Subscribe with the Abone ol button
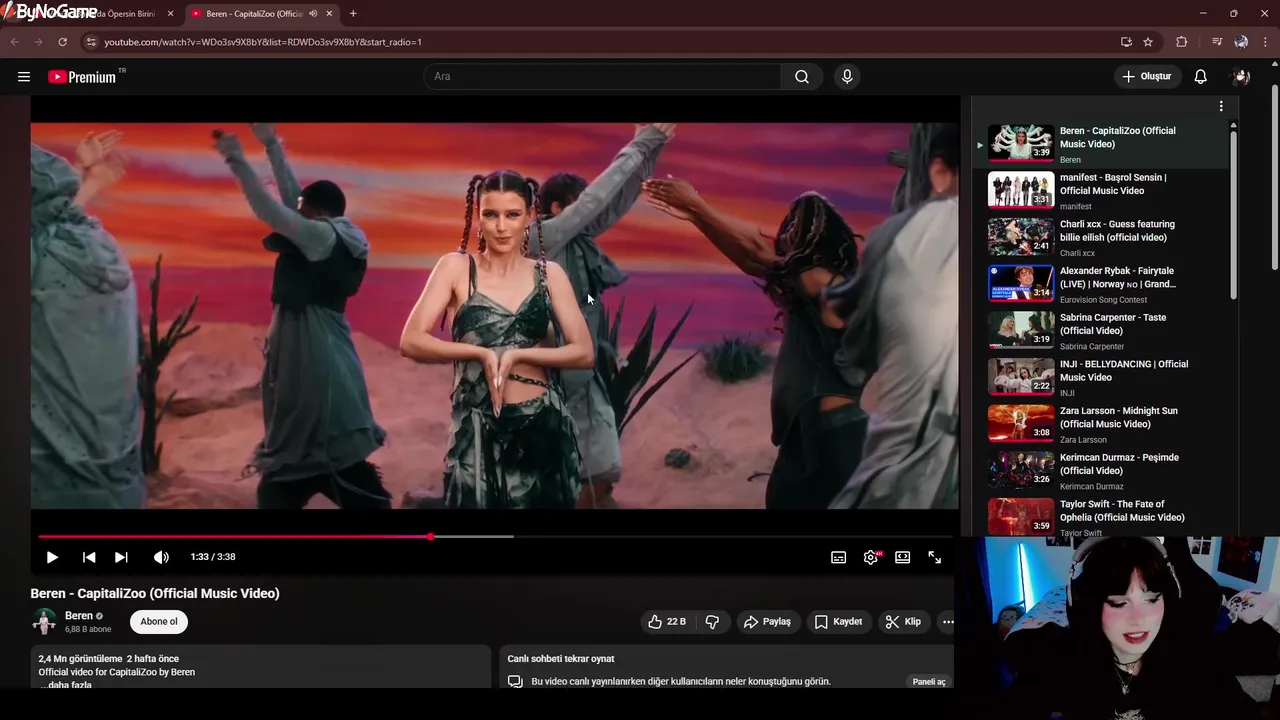Viewport: 1280px width, 720px height. [x=159, y=622]
